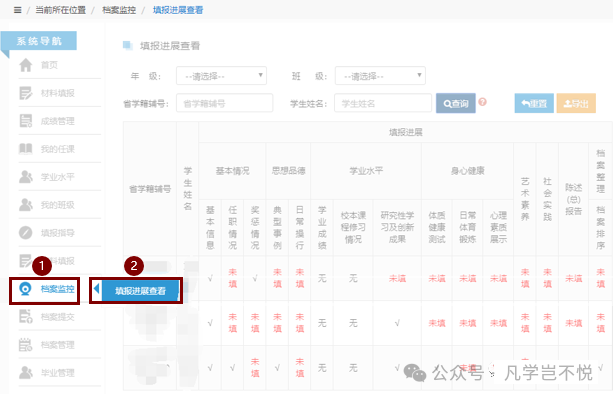Open 填报进展查看 breadcrumb link
Image resolution: width=613 pixels, height=398 pixels.
pos(178,10)
